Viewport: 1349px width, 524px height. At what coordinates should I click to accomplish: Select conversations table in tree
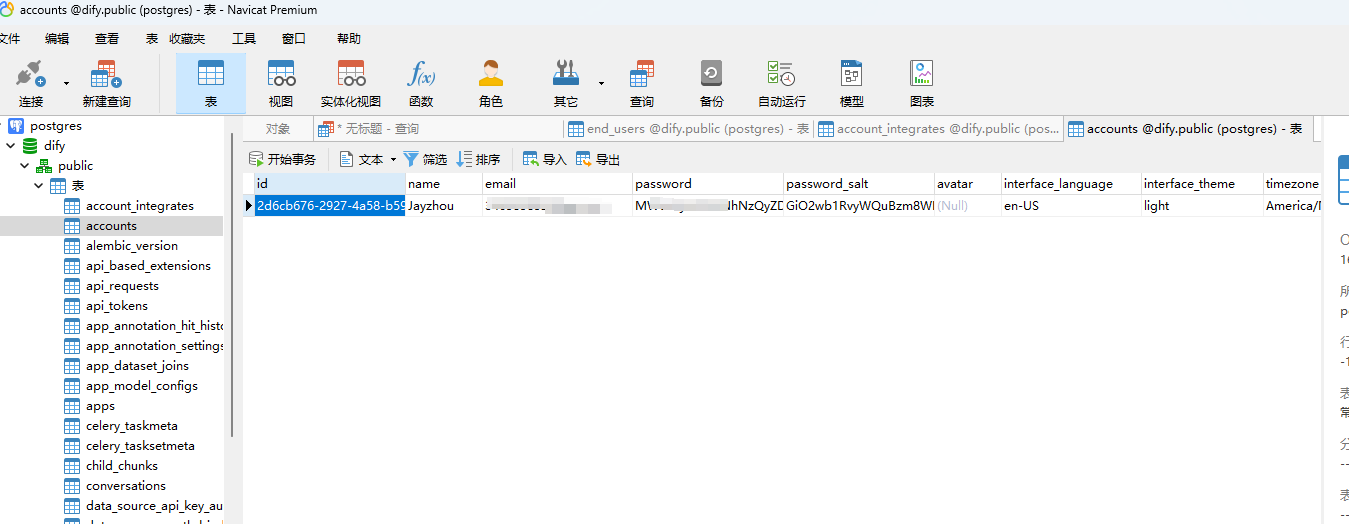[126, 486]
